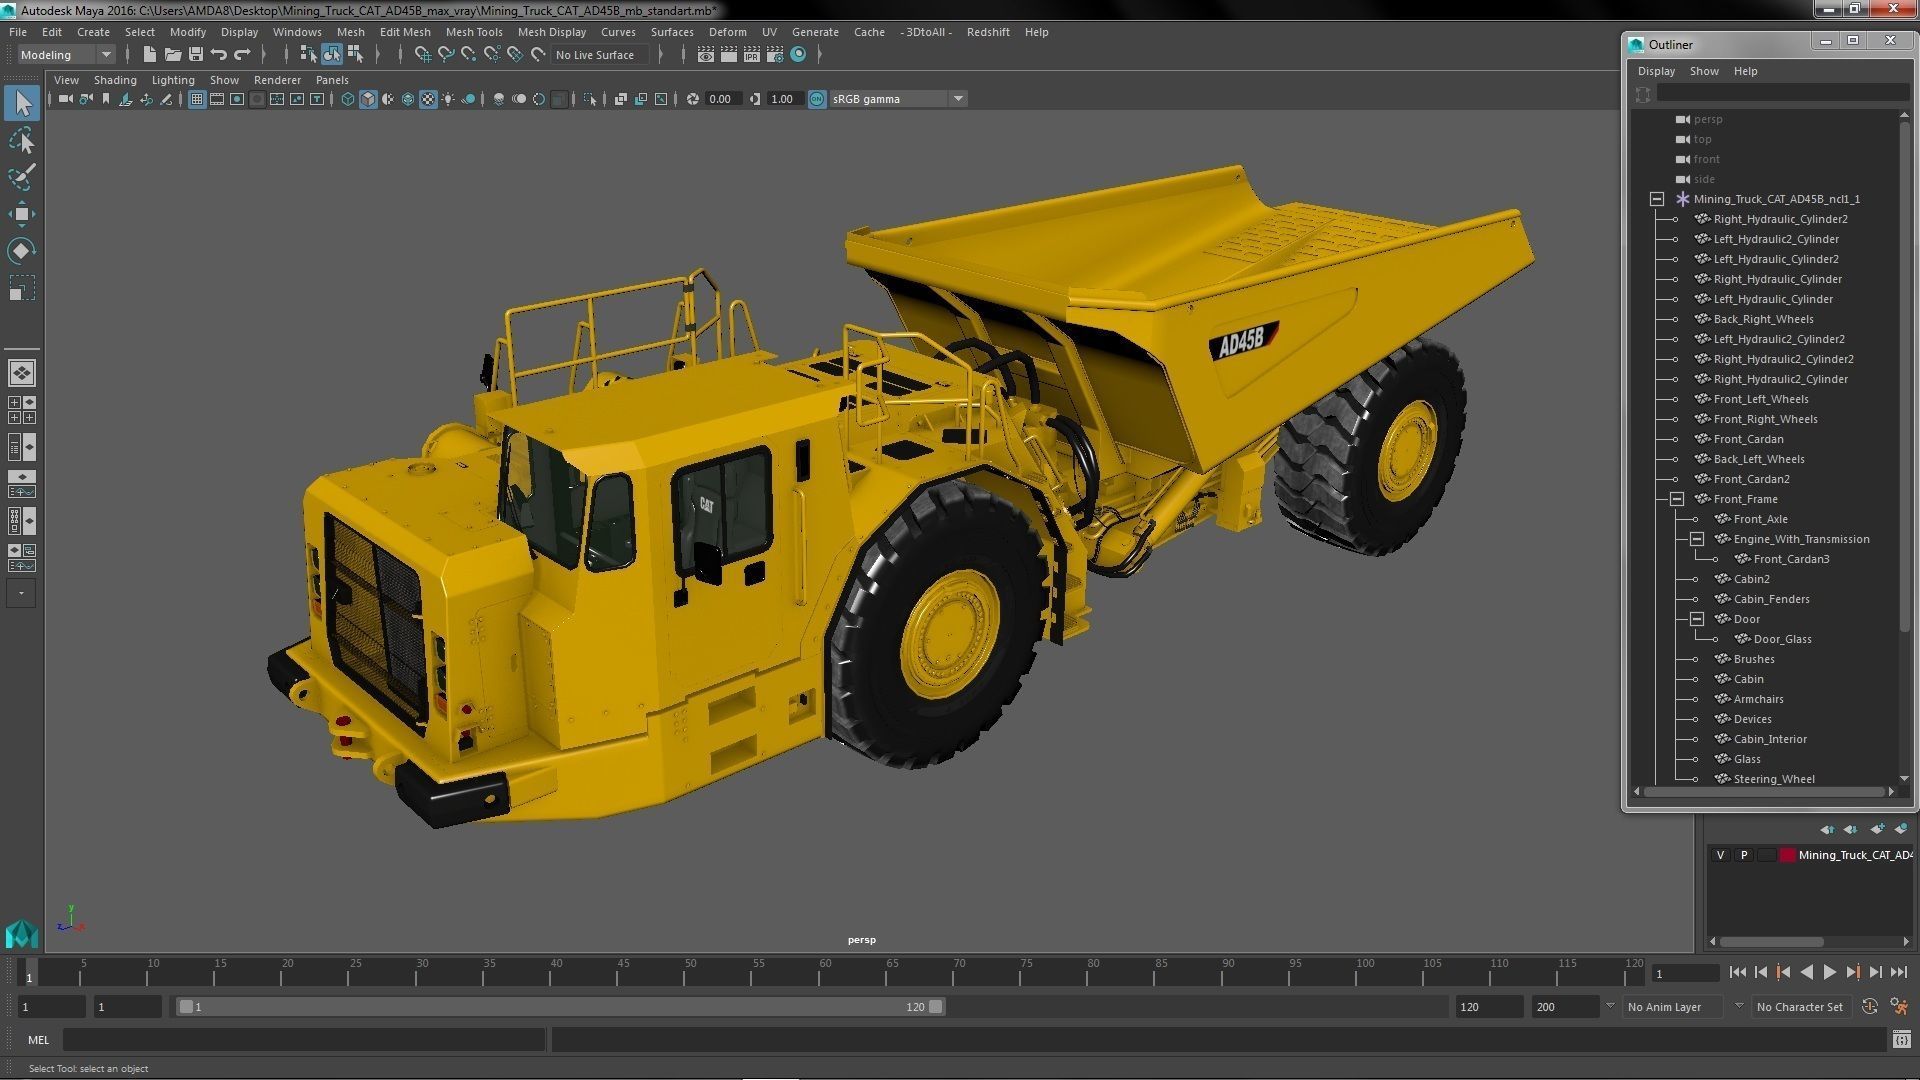This screenshot has height=1080, width=1920.
Task: Open viewport Lighting menu
Action: click(173, 80)
